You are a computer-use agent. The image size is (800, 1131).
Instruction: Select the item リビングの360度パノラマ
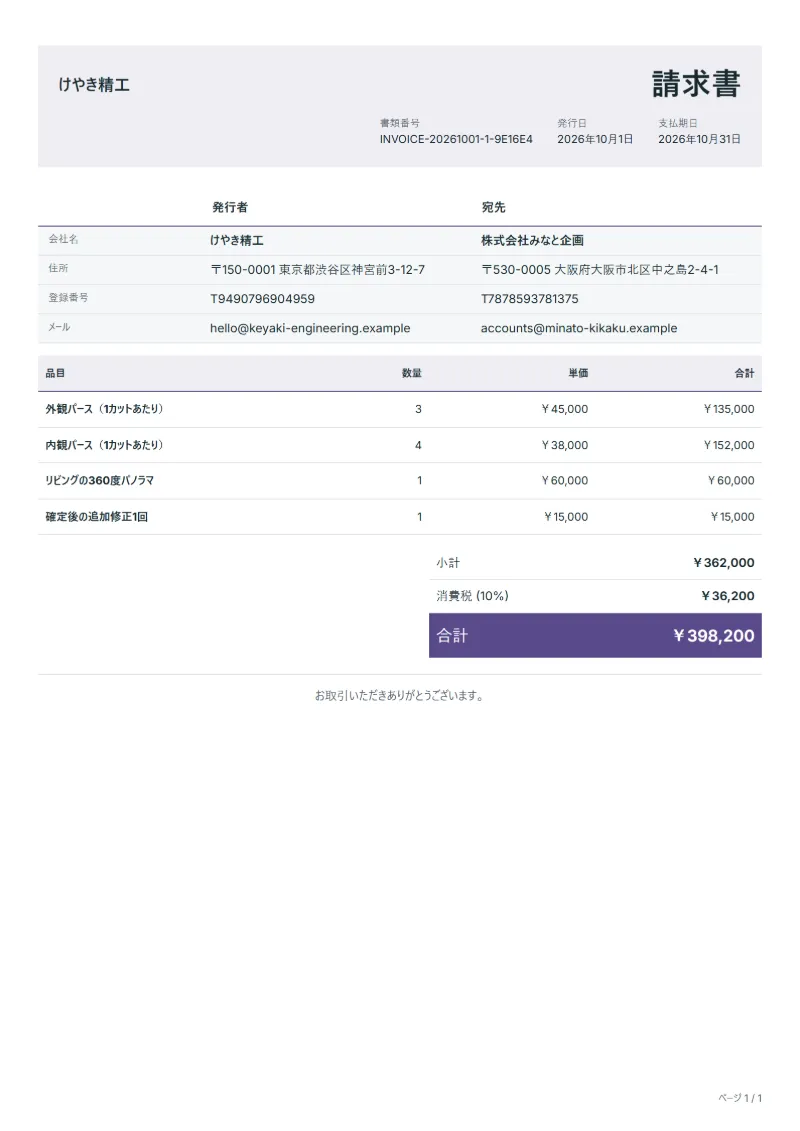pyautogui.click(x=100, y=480)
